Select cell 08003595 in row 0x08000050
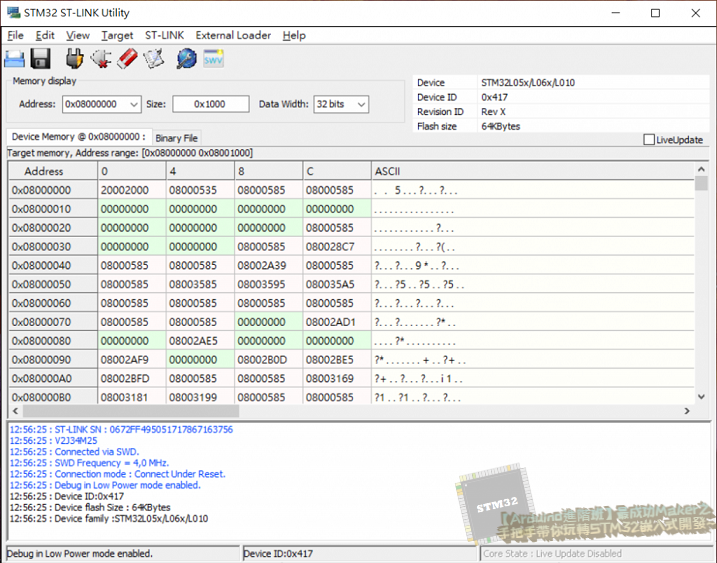Viewport: 717px width, 563px height. coord(268,284)
